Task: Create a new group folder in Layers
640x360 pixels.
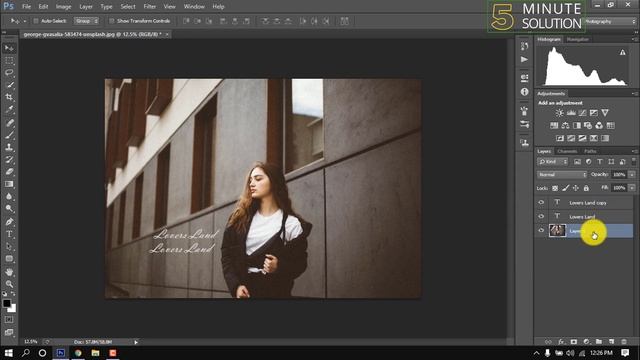Action: coord(599,342)
